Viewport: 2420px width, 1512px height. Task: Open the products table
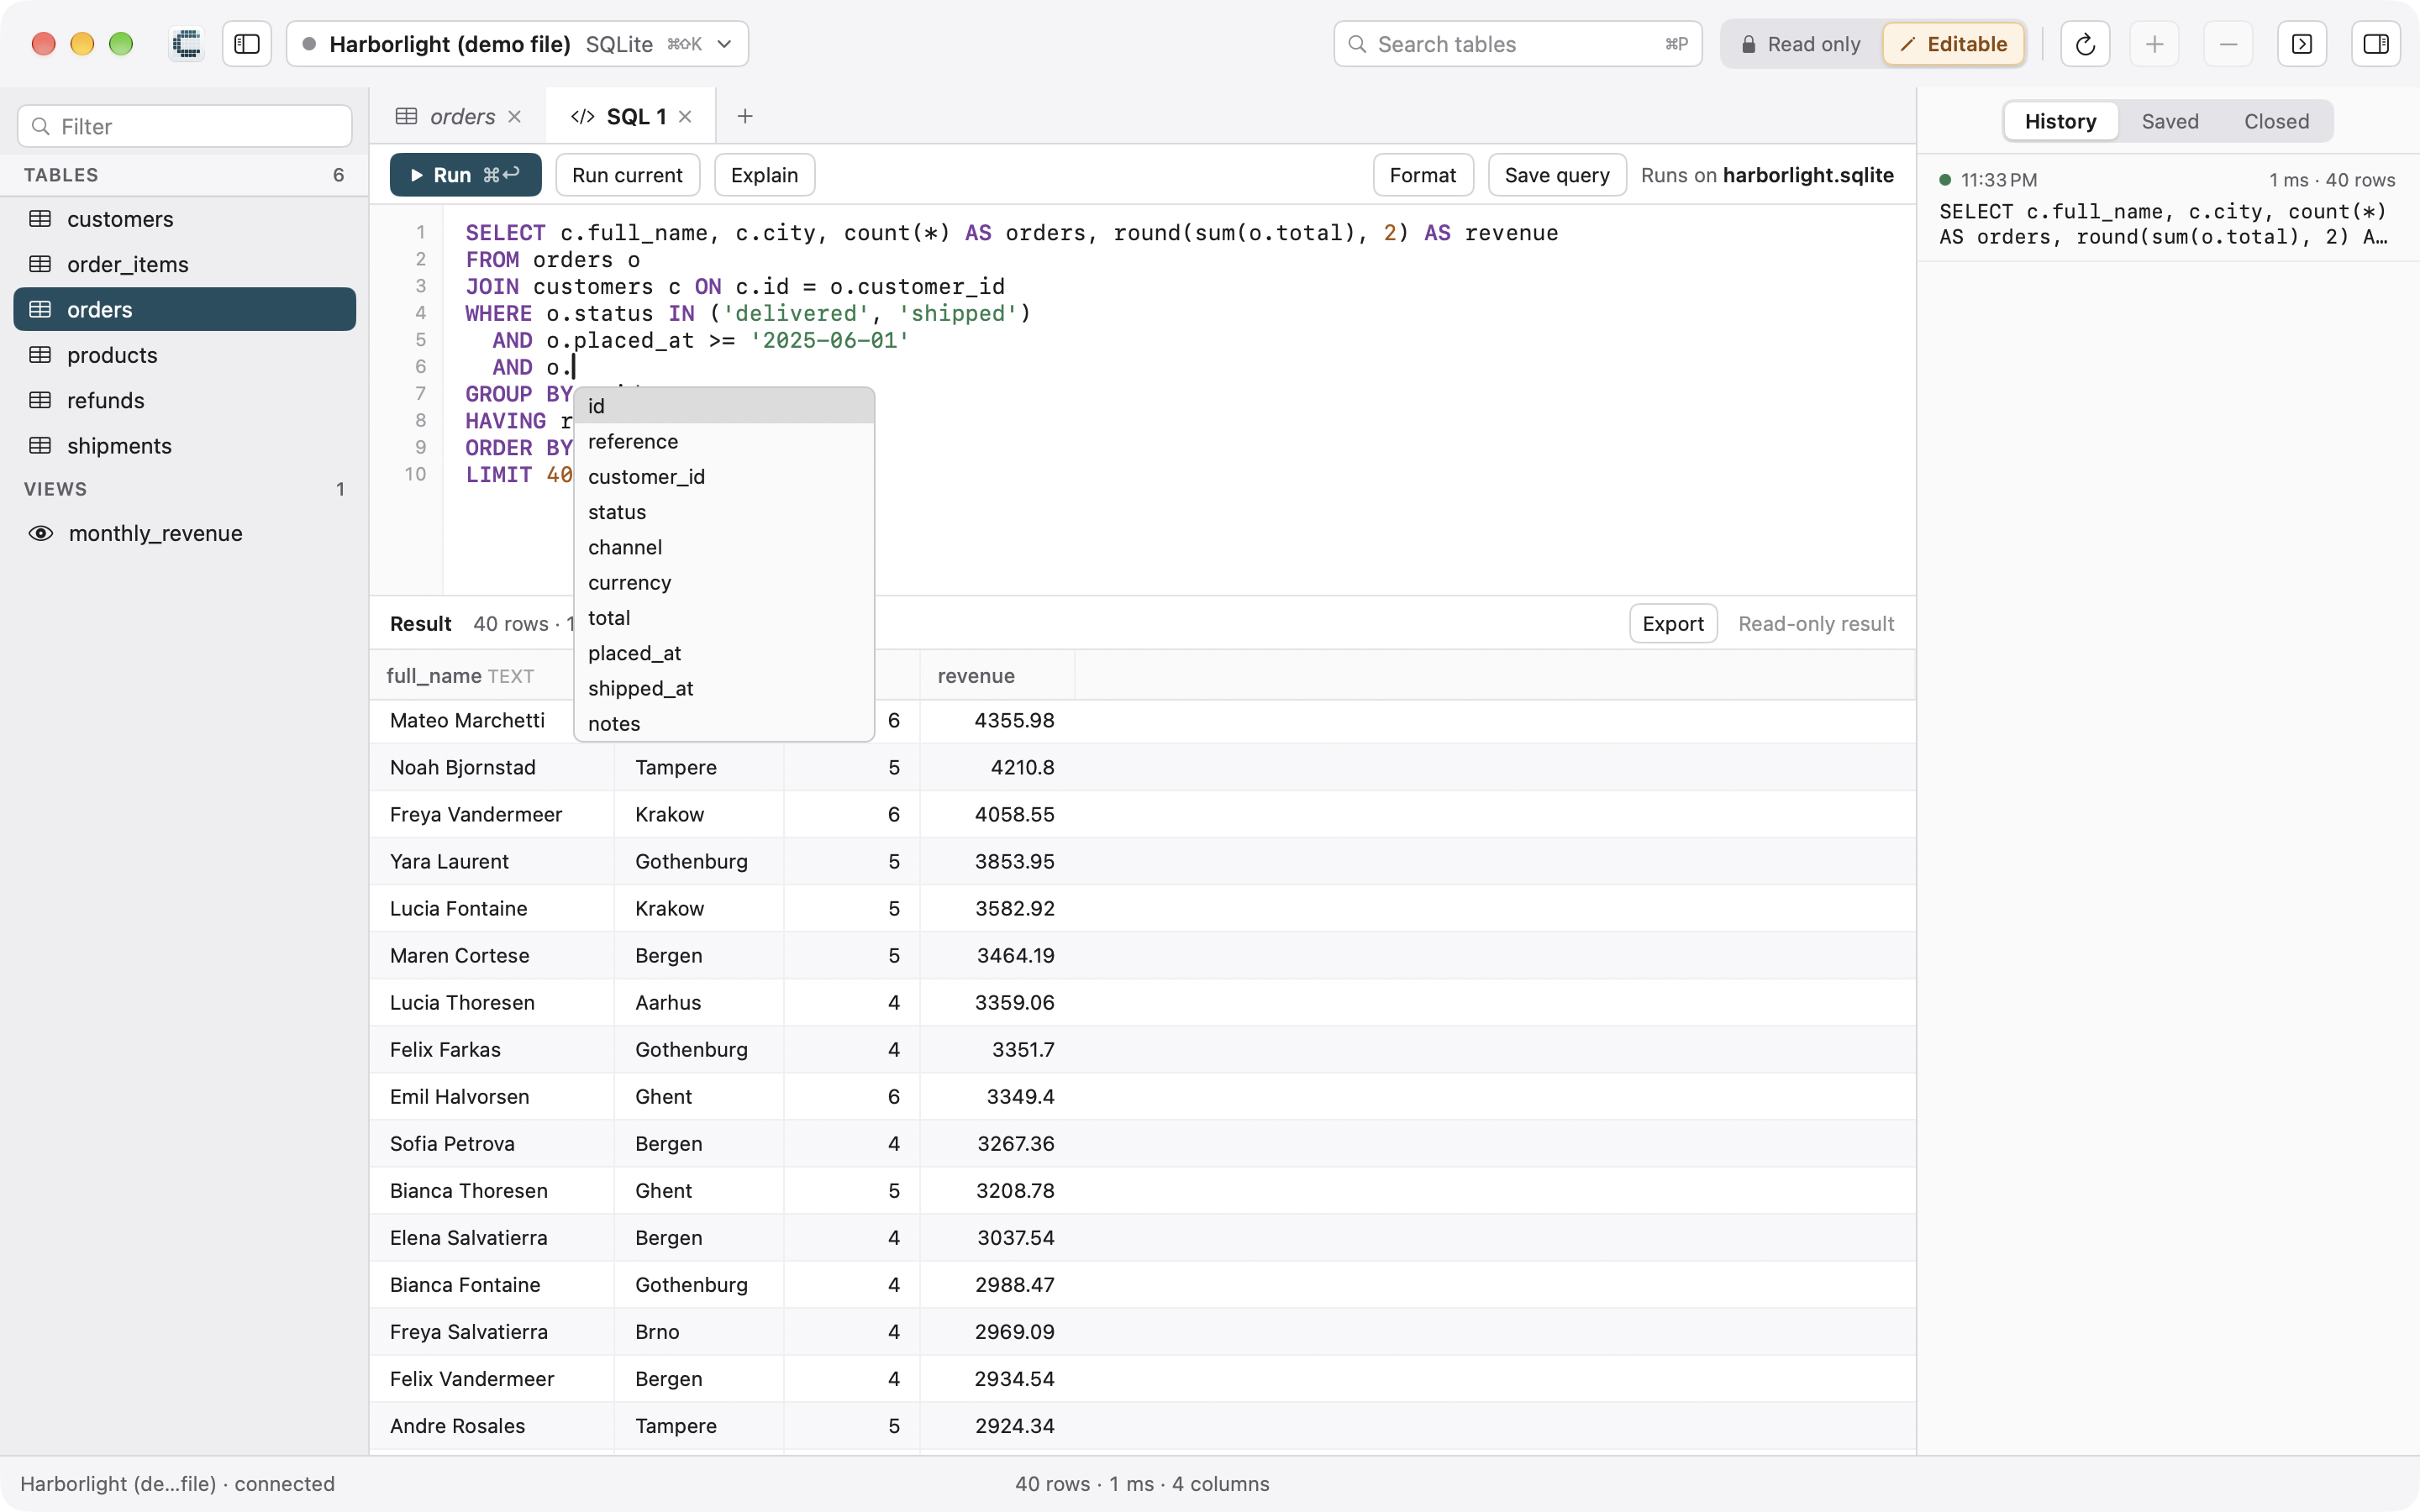185,355
